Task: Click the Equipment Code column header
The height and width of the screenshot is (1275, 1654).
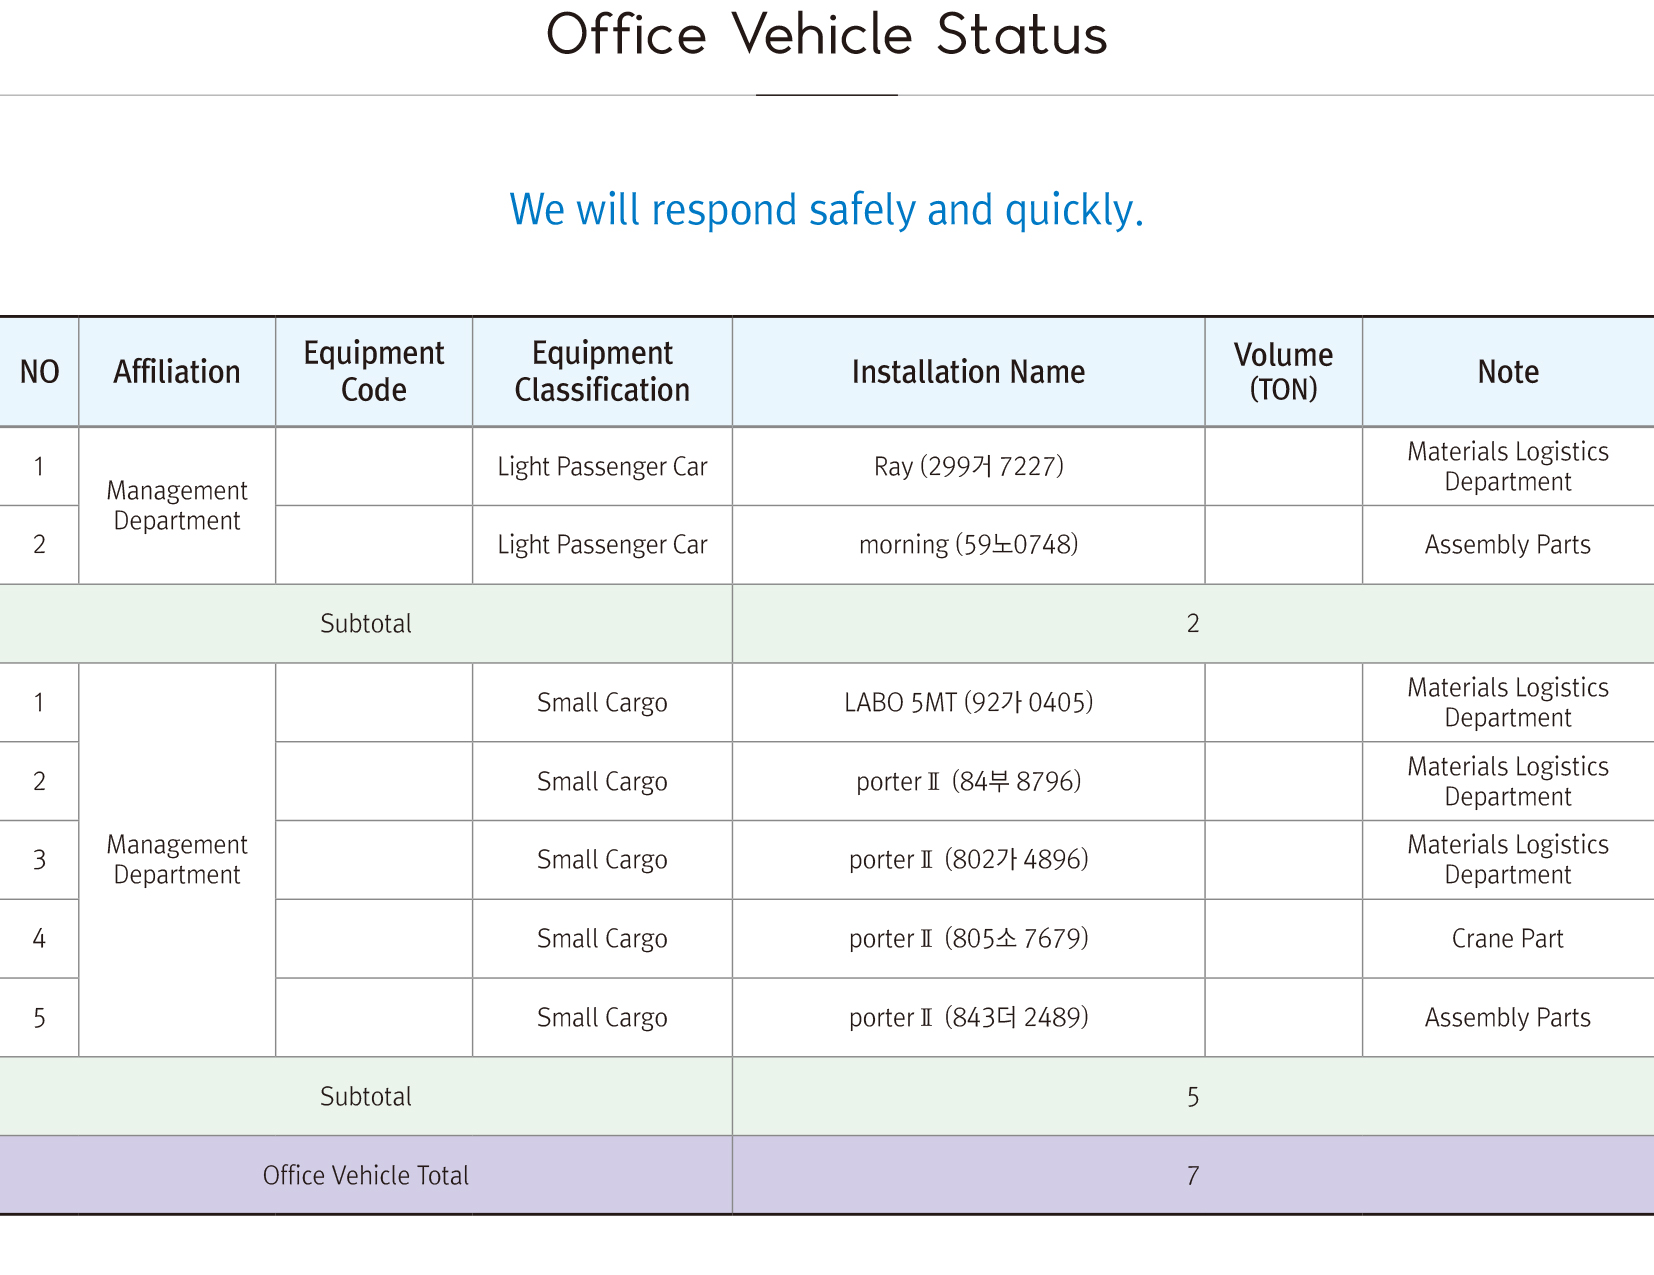Action: click(373, 371)
